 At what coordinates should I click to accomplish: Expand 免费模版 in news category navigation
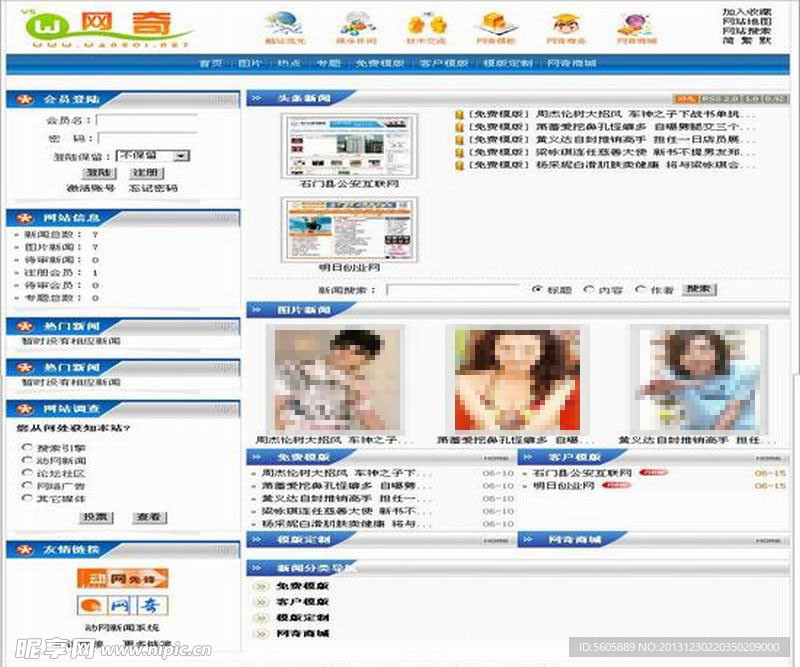click(302, 586)
